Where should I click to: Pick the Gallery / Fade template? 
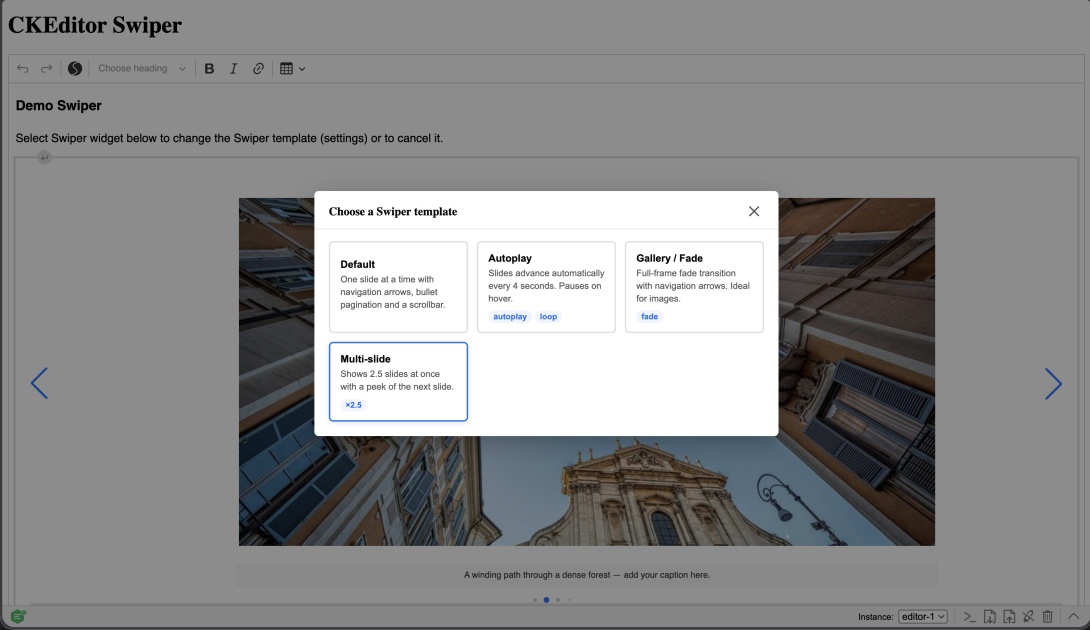pos(694,286)
